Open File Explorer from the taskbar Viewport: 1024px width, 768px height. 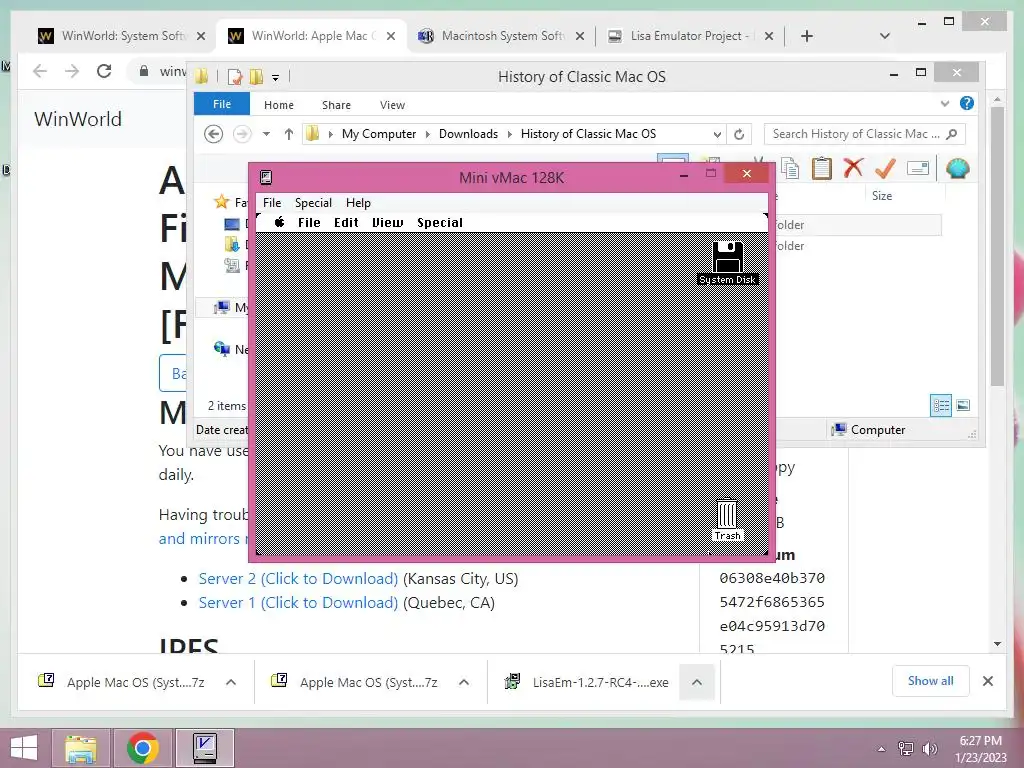coord(81,747)
